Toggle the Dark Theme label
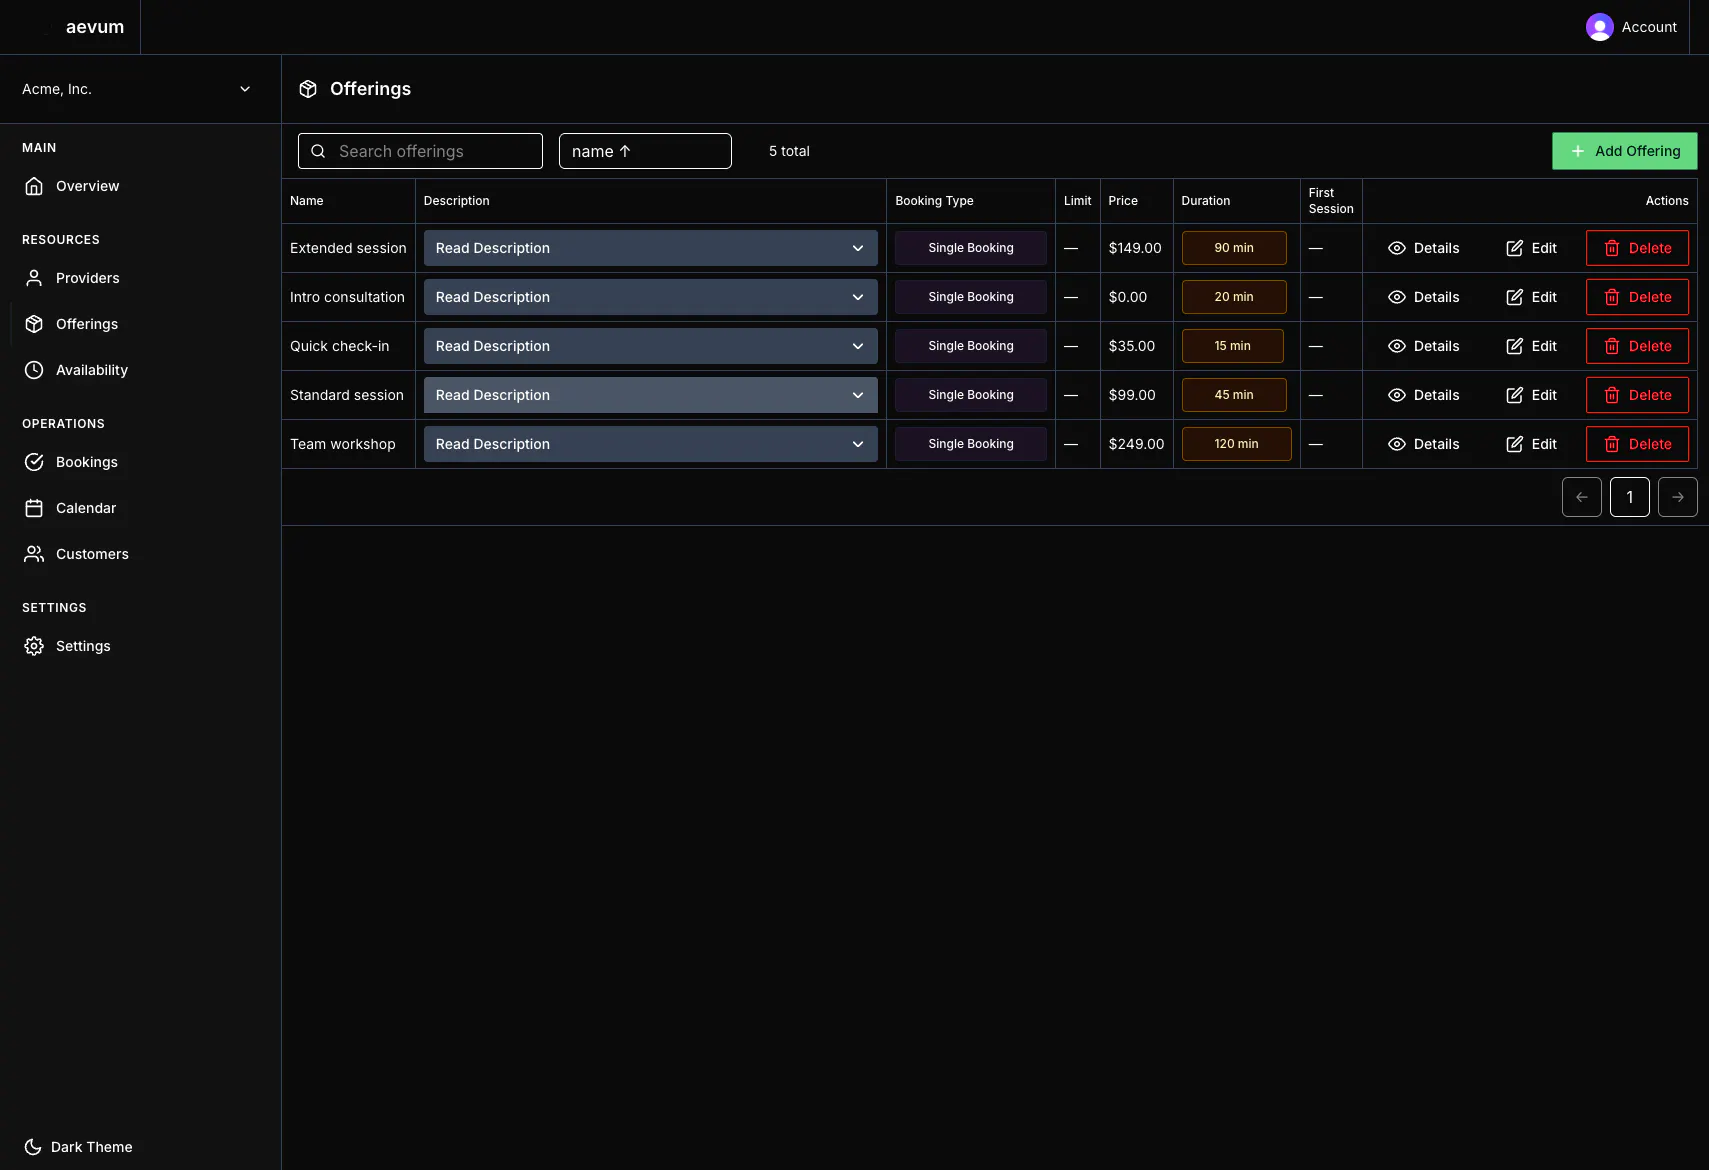Viewport: 1709px width, 1170px height. click(92, 1147)
